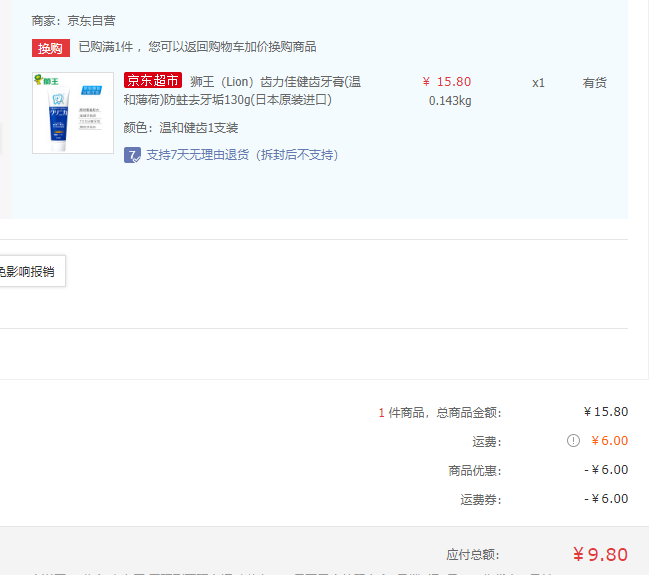Click the red 换购 promotion badge
The image size is (664, 575).
tap(51, 48)
